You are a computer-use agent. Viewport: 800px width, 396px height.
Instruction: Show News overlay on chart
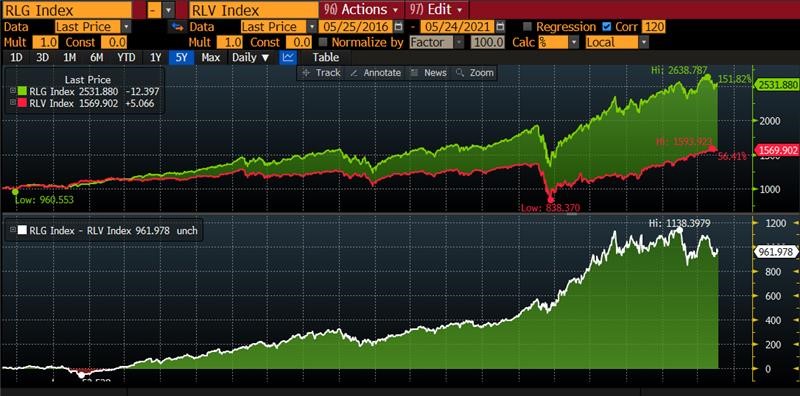coord(429,73)
